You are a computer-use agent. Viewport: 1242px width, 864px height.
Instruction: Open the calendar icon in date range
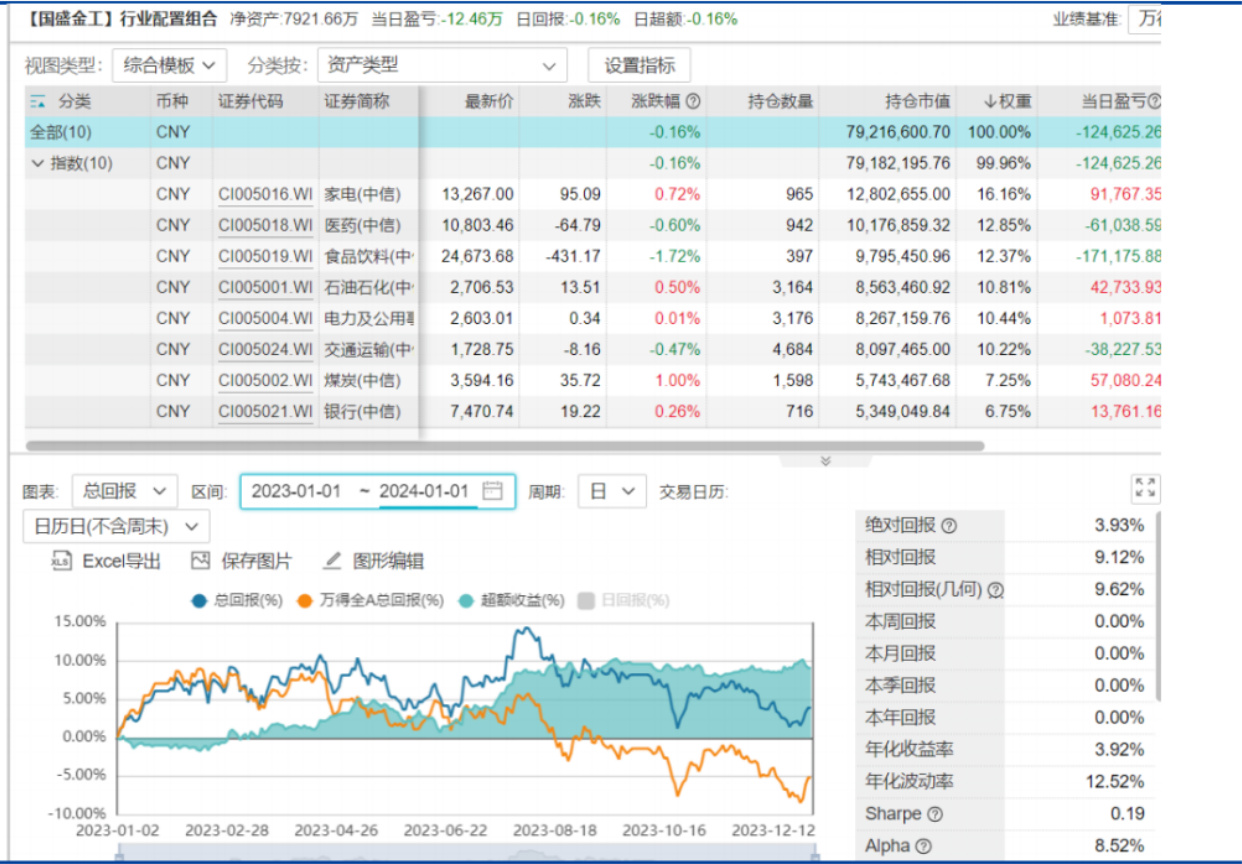[492, 491]
